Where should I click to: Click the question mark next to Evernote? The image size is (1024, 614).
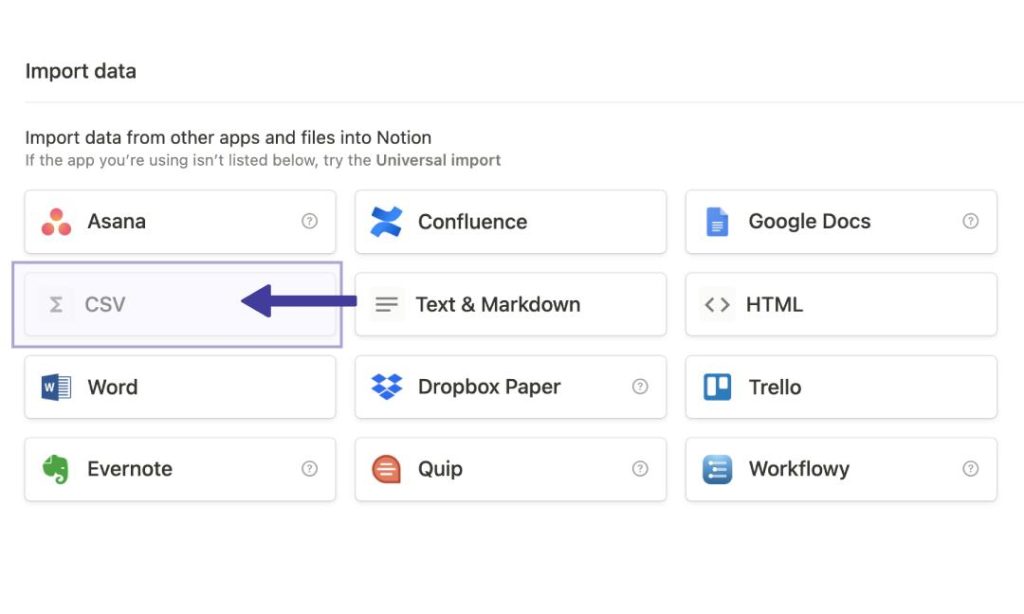(x=310, y=469)
